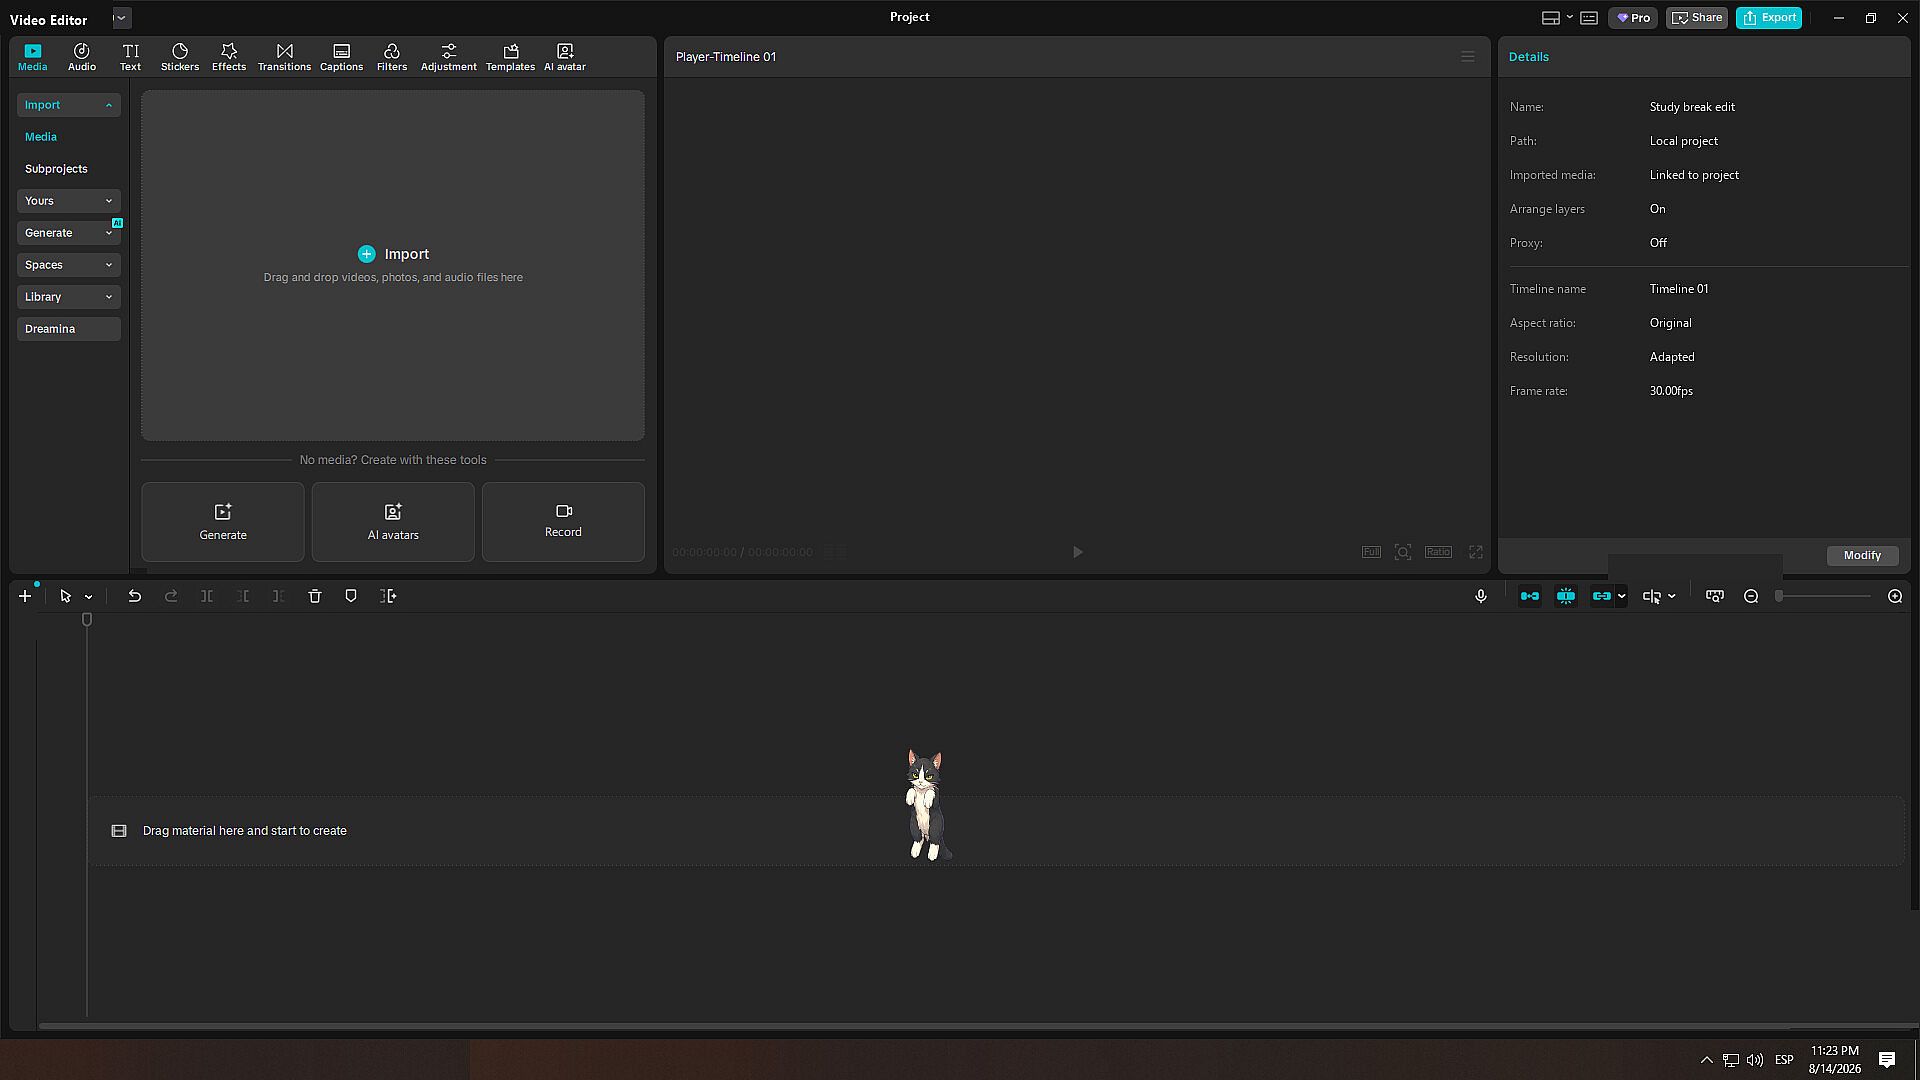Viewport: 1920px width, 1080px height.
Task: Open the Stickers panel
Action: coord(180,57)
